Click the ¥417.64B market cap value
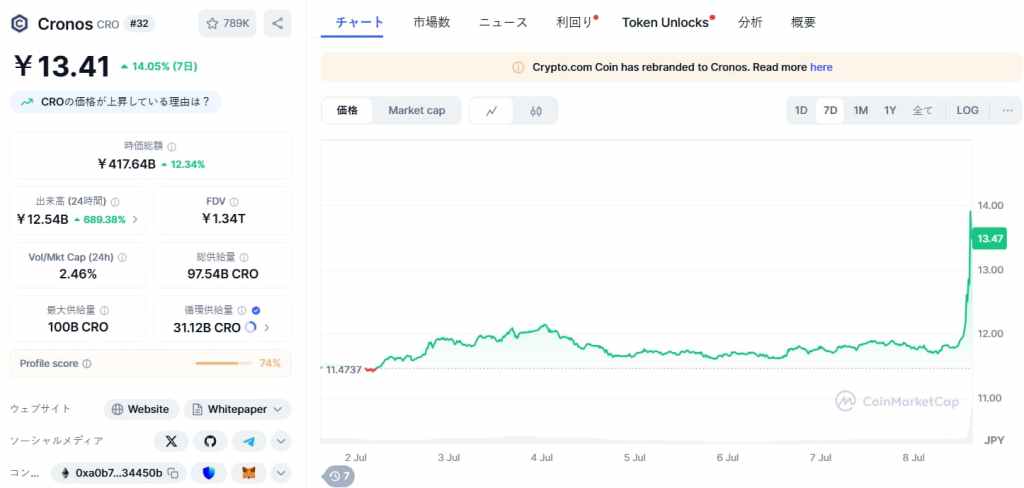The height and width of the screenshot is (488, 1024). coord(126,164)
